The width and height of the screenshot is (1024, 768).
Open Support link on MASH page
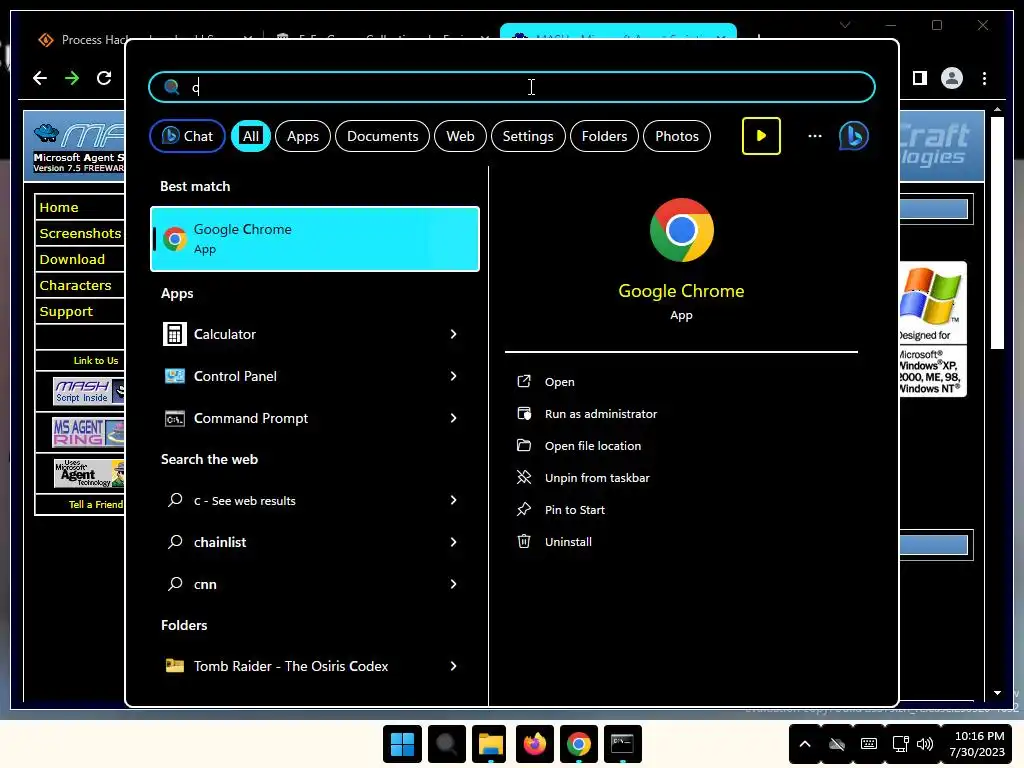click(66, 312)
